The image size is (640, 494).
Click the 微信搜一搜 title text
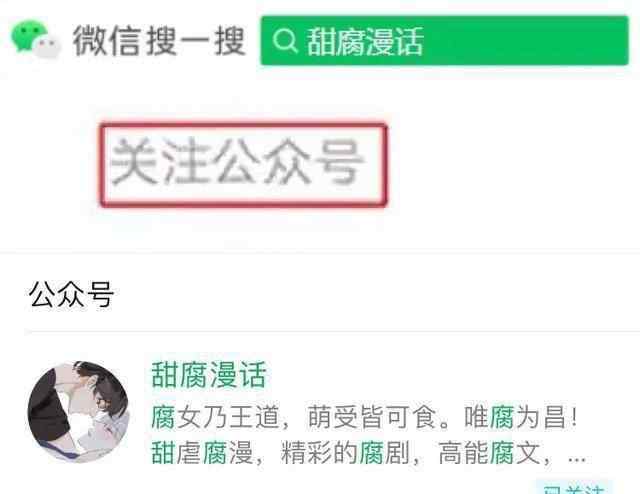(159, 40)
